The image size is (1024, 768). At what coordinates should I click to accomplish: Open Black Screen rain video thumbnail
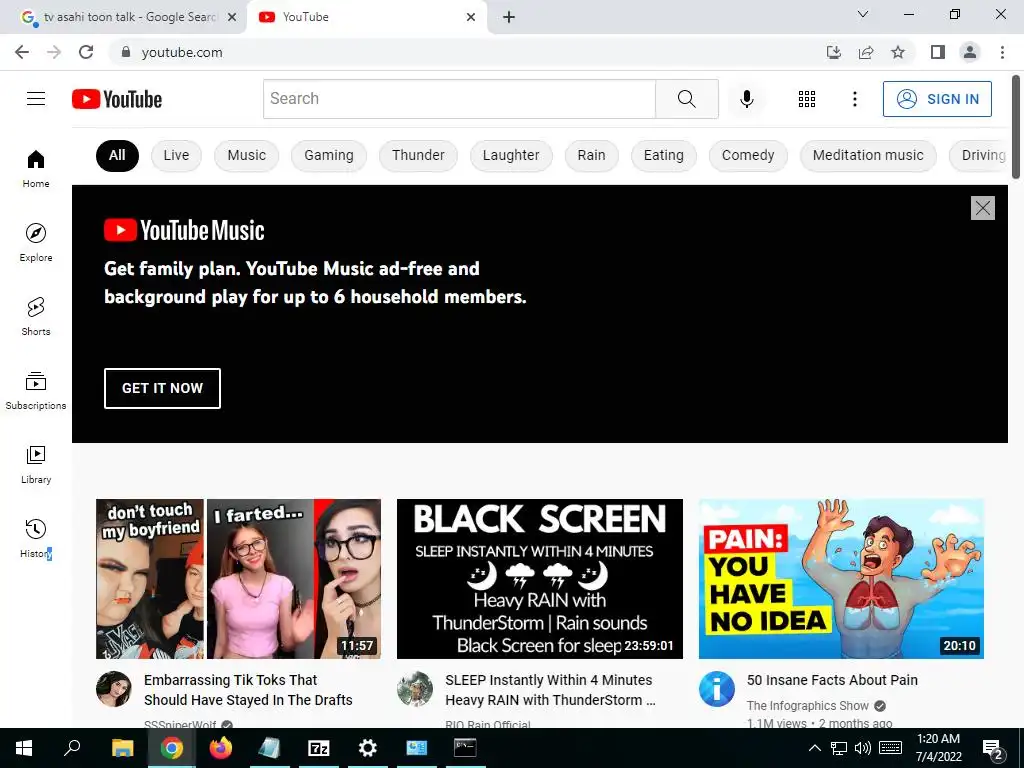tap(539, 579)
